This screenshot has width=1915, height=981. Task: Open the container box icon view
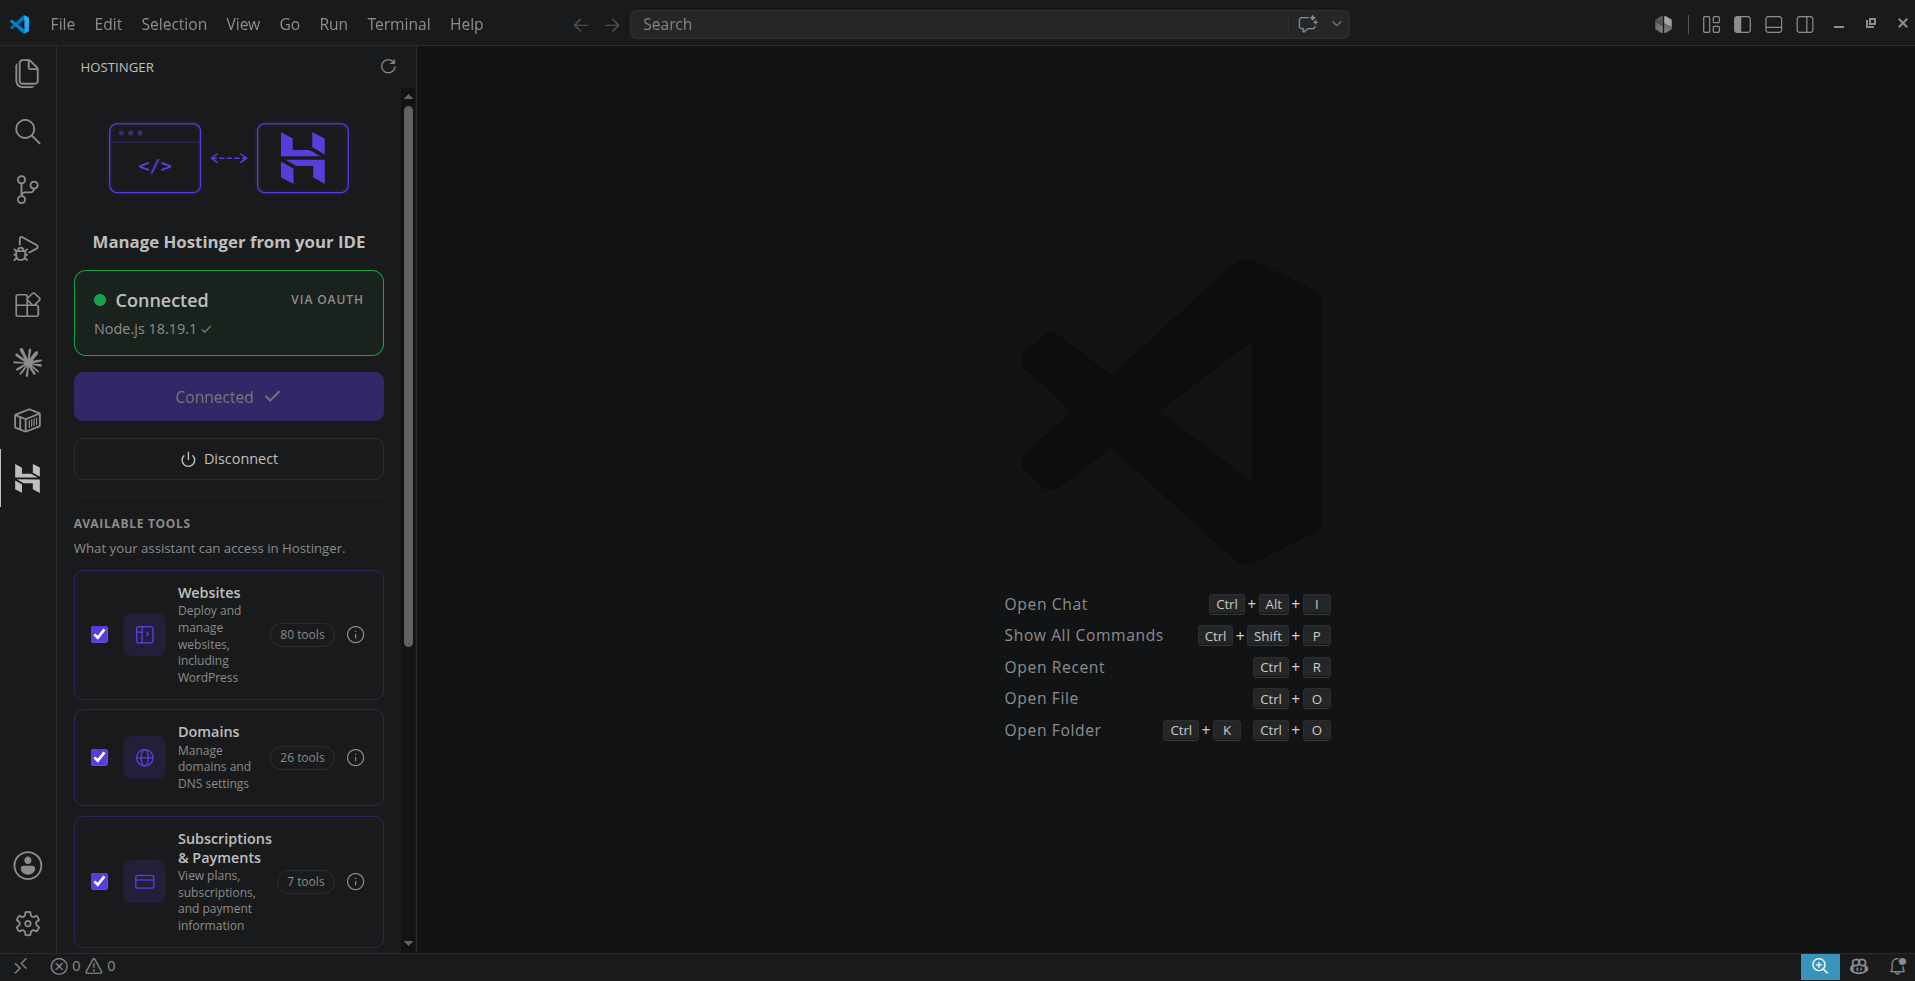tap(28, 420)
